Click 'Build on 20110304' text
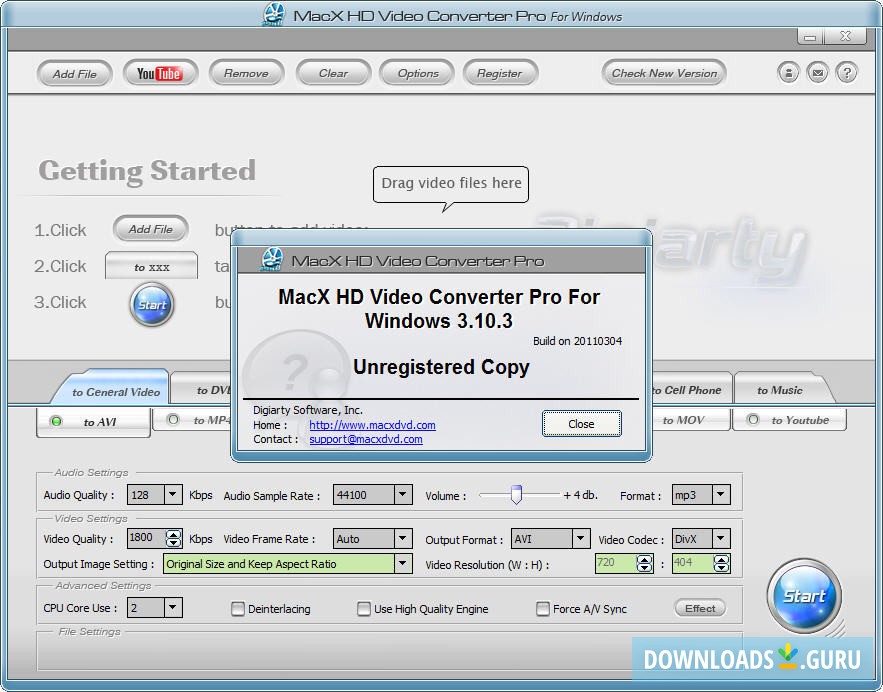 coord(577,341)
